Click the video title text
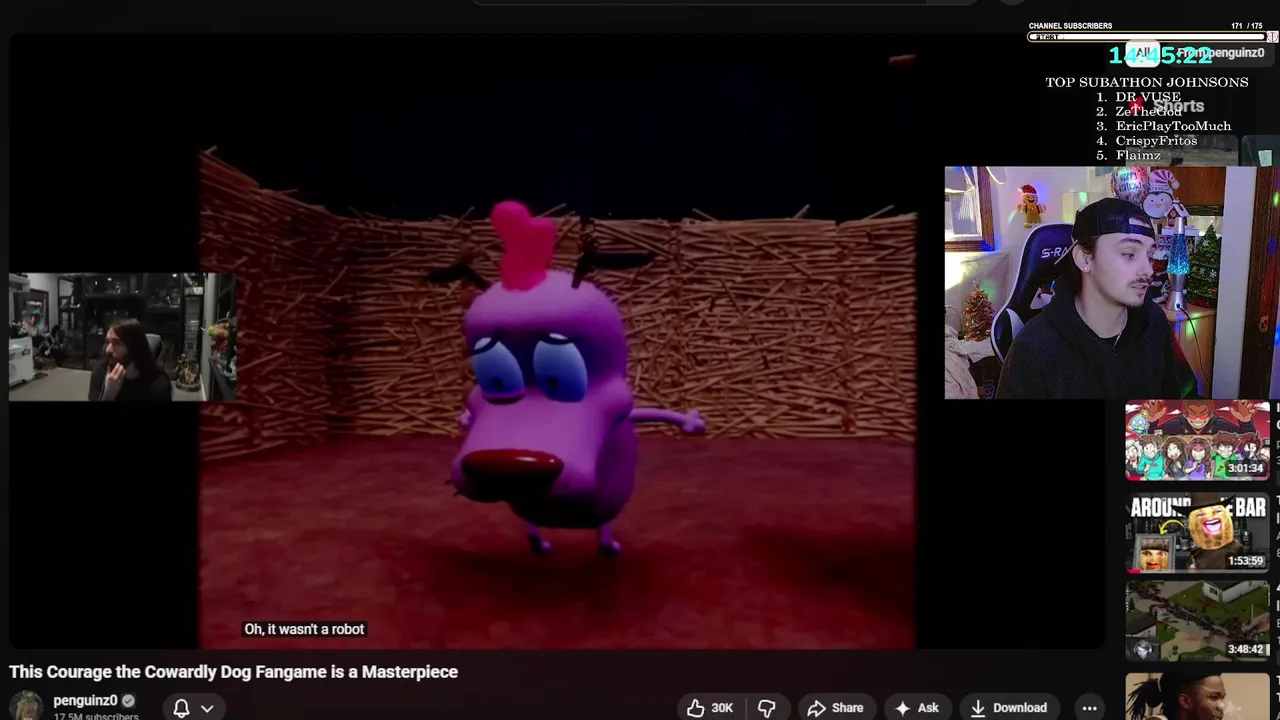1280x720 pixels. (x=234, y=672)
